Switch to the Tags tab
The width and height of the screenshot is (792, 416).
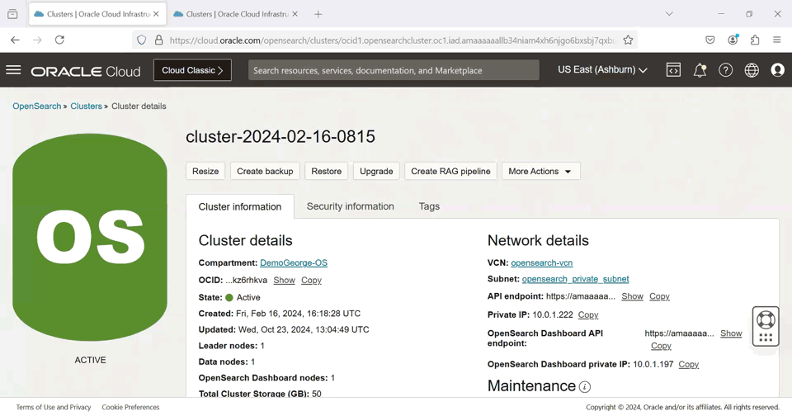(x=429, y=206)
